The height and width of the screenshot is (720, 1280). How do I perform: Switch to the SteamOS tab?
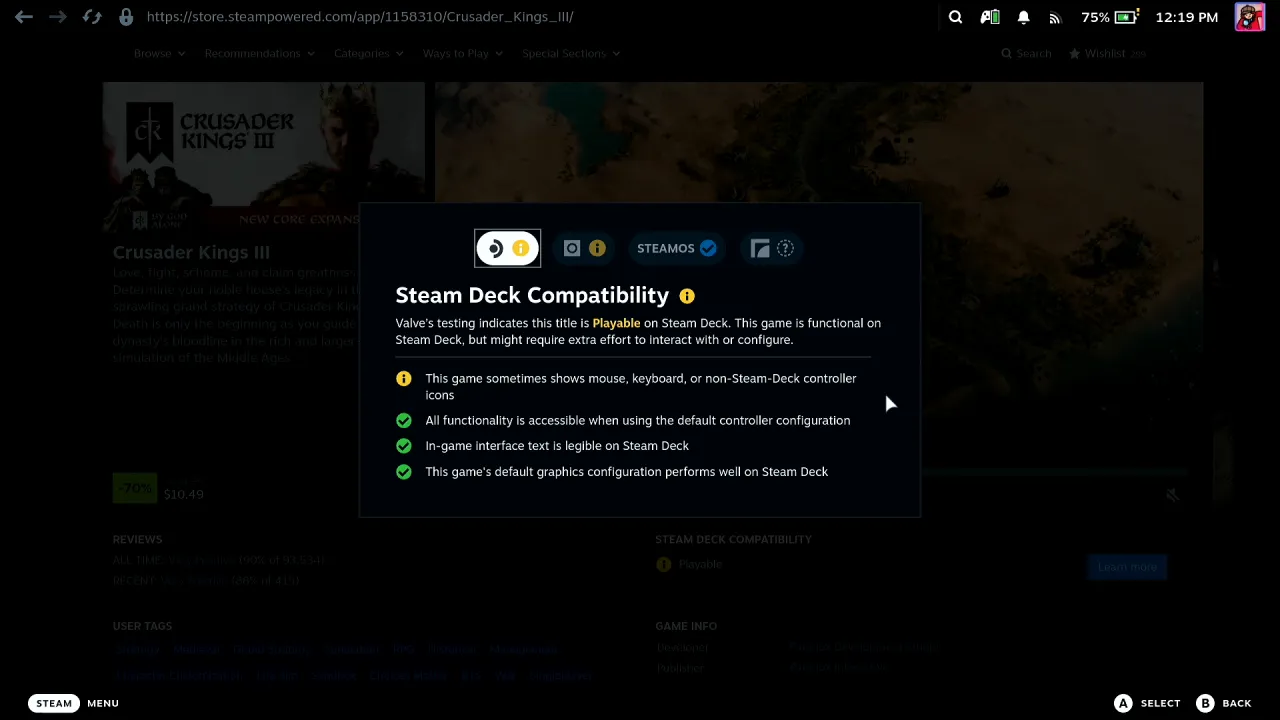(676, 248)
